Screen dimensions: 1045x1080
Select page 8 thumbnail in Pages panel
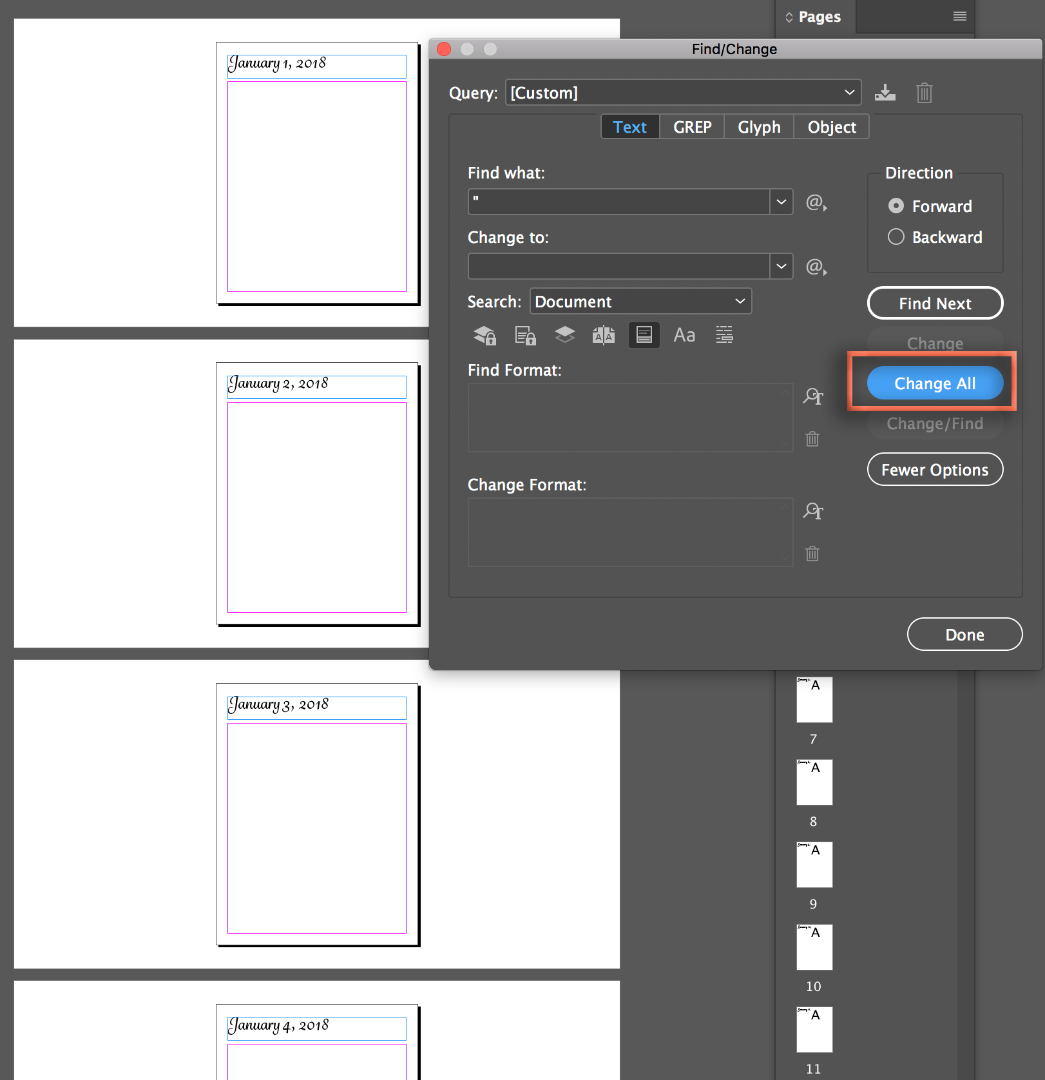(x=814, y=782)
